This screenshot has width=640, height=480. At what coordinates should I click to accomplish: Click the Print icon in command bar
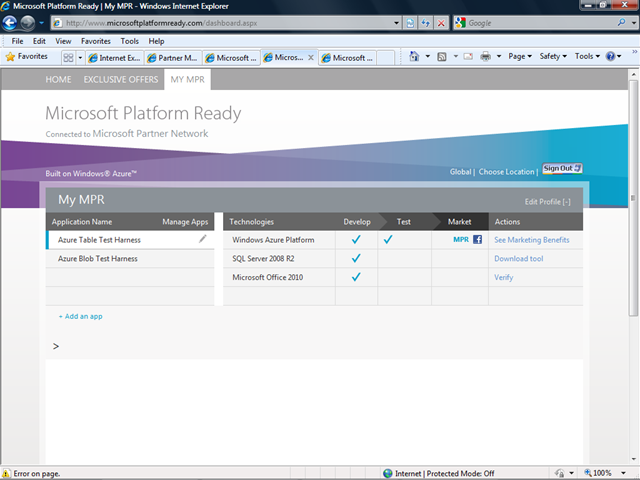(x=485, y=57)
